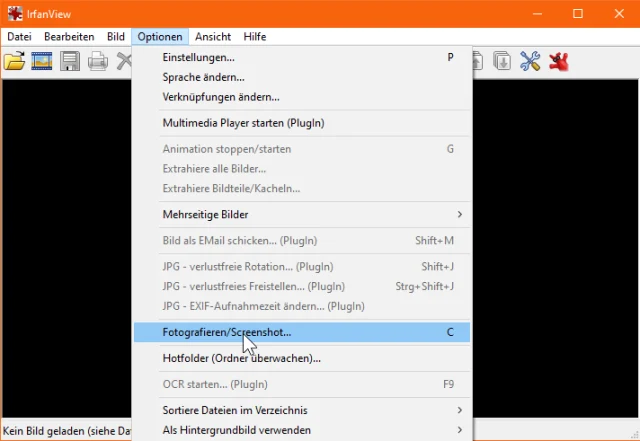Viewport: 640px width, 441px height.
Task: Minimize the IrfanView window
Action: point(537,14)
